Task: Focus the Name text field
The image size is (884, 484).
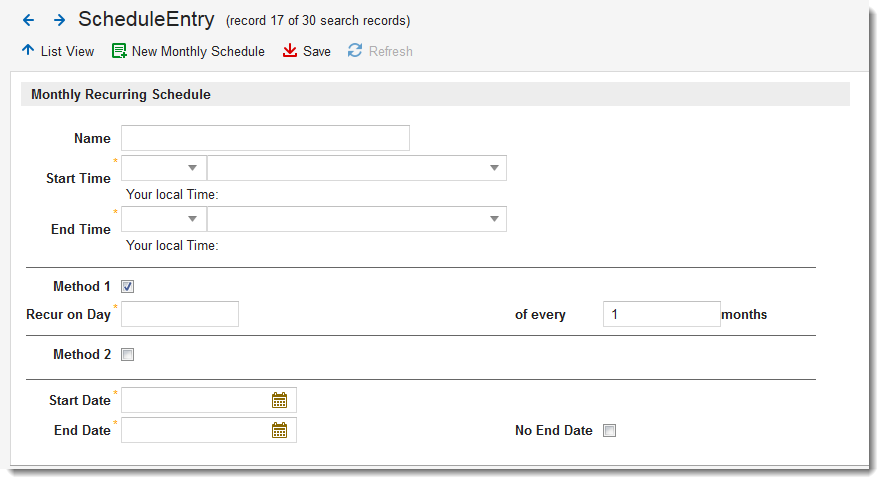Action: (x=265, y=138)
